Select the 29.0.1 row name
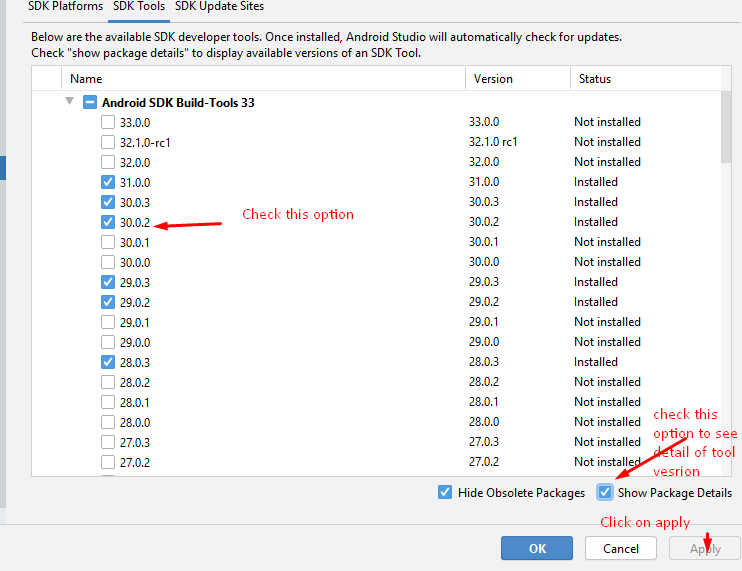742x571 pixels. 135,323
